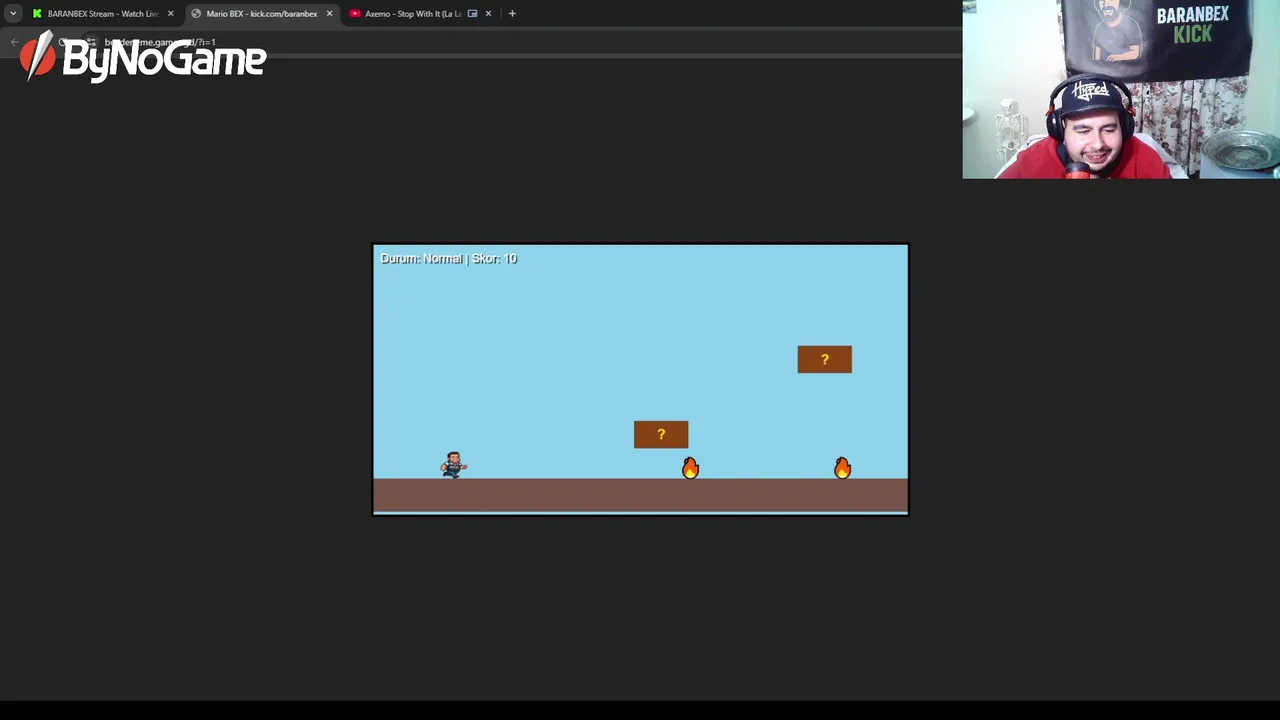
Task: Select the Mario BEX tab
Action: (262, 14)
